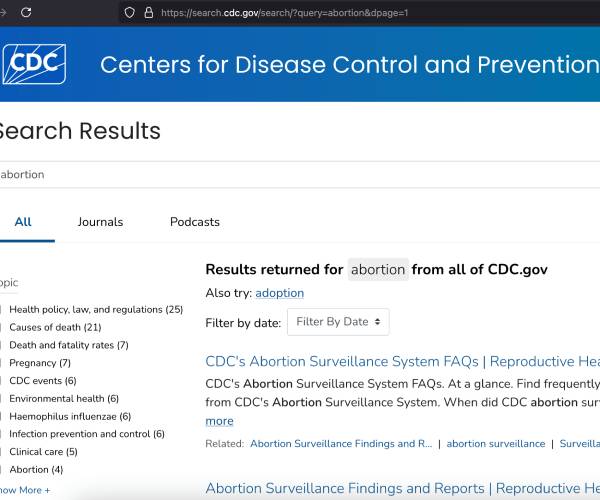Click the 'adoption' suggested search link
The image size is (600, 500).
coord(279,293)
